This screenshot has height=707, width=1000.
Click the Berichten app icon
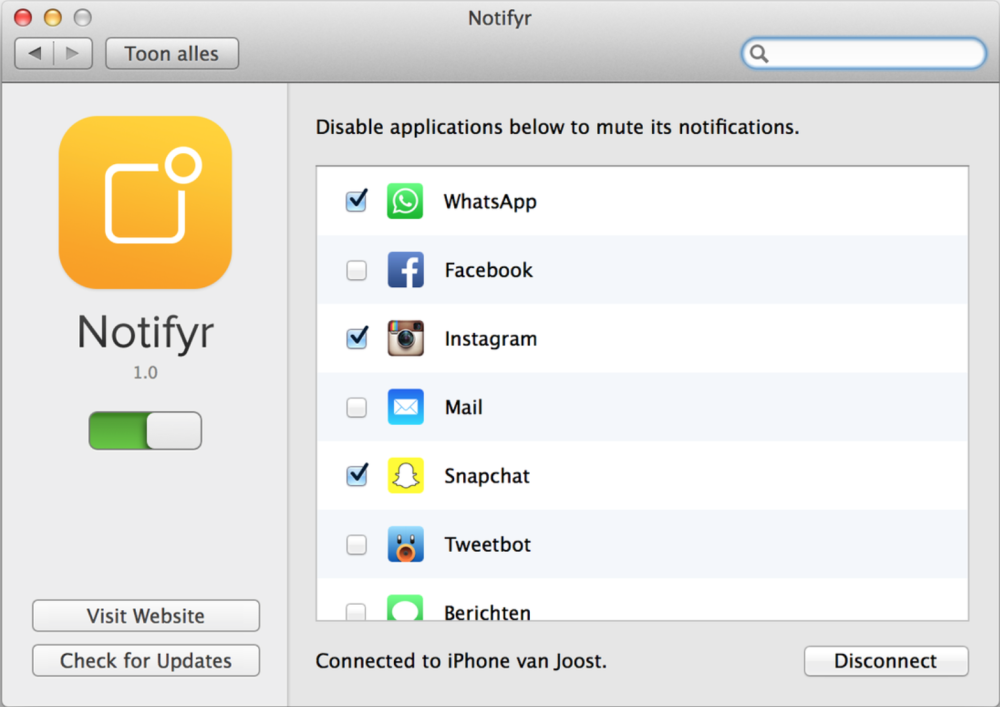pyautogui.click(x=404, y=611)
